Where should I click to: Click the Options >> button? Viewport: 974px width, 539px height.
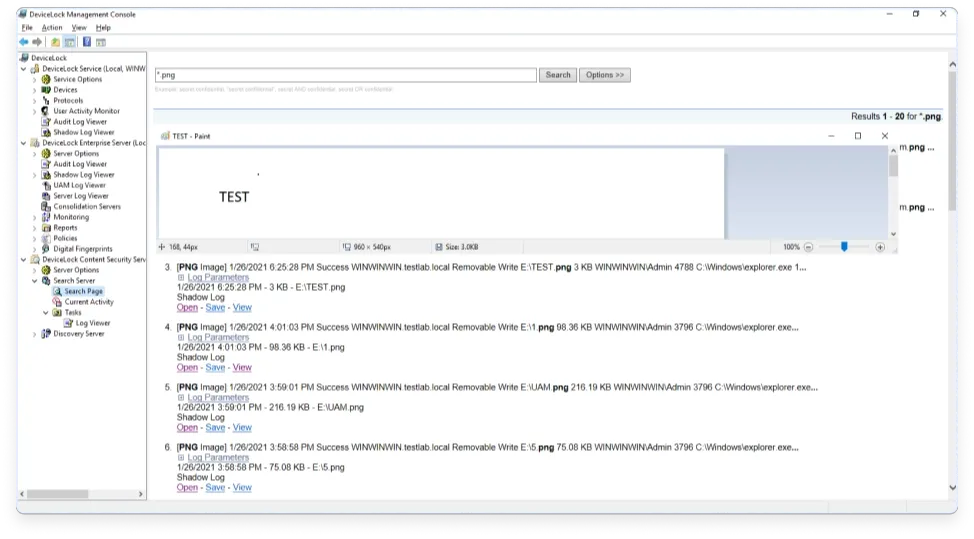coord(604,75)
